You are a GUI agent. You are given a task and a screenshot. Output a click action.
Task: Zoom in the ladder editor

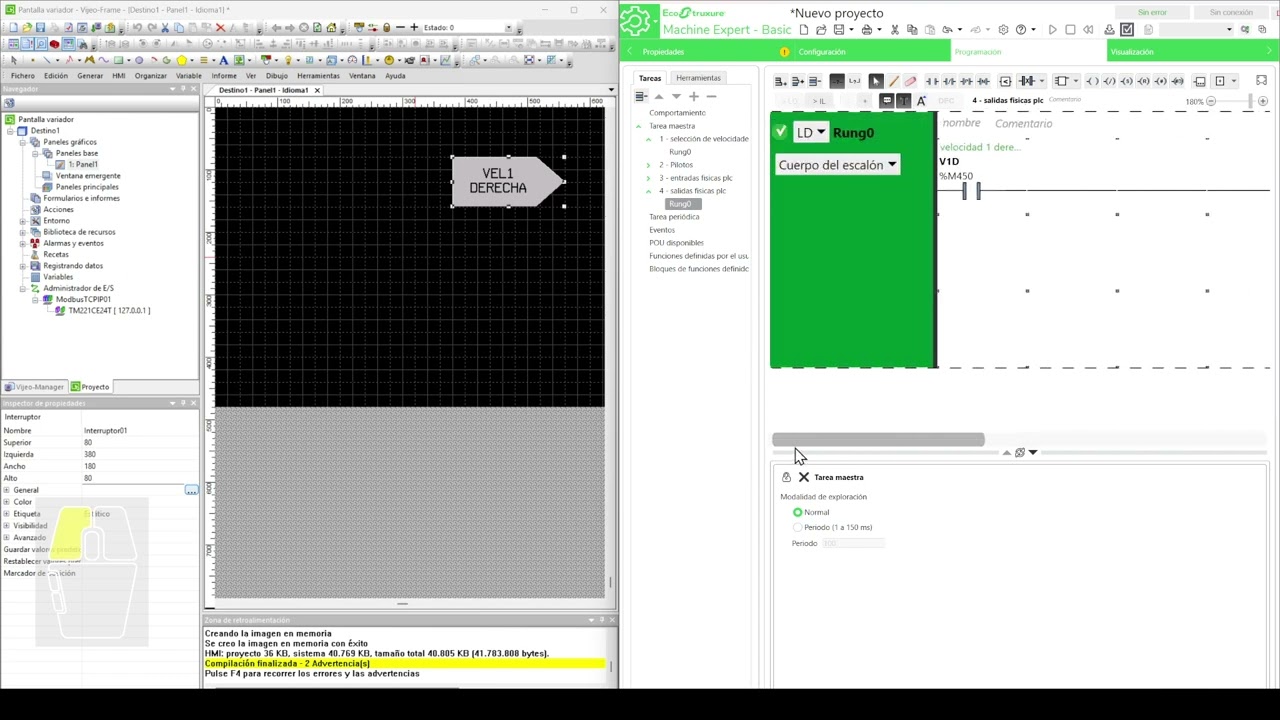pos(1263,101)
